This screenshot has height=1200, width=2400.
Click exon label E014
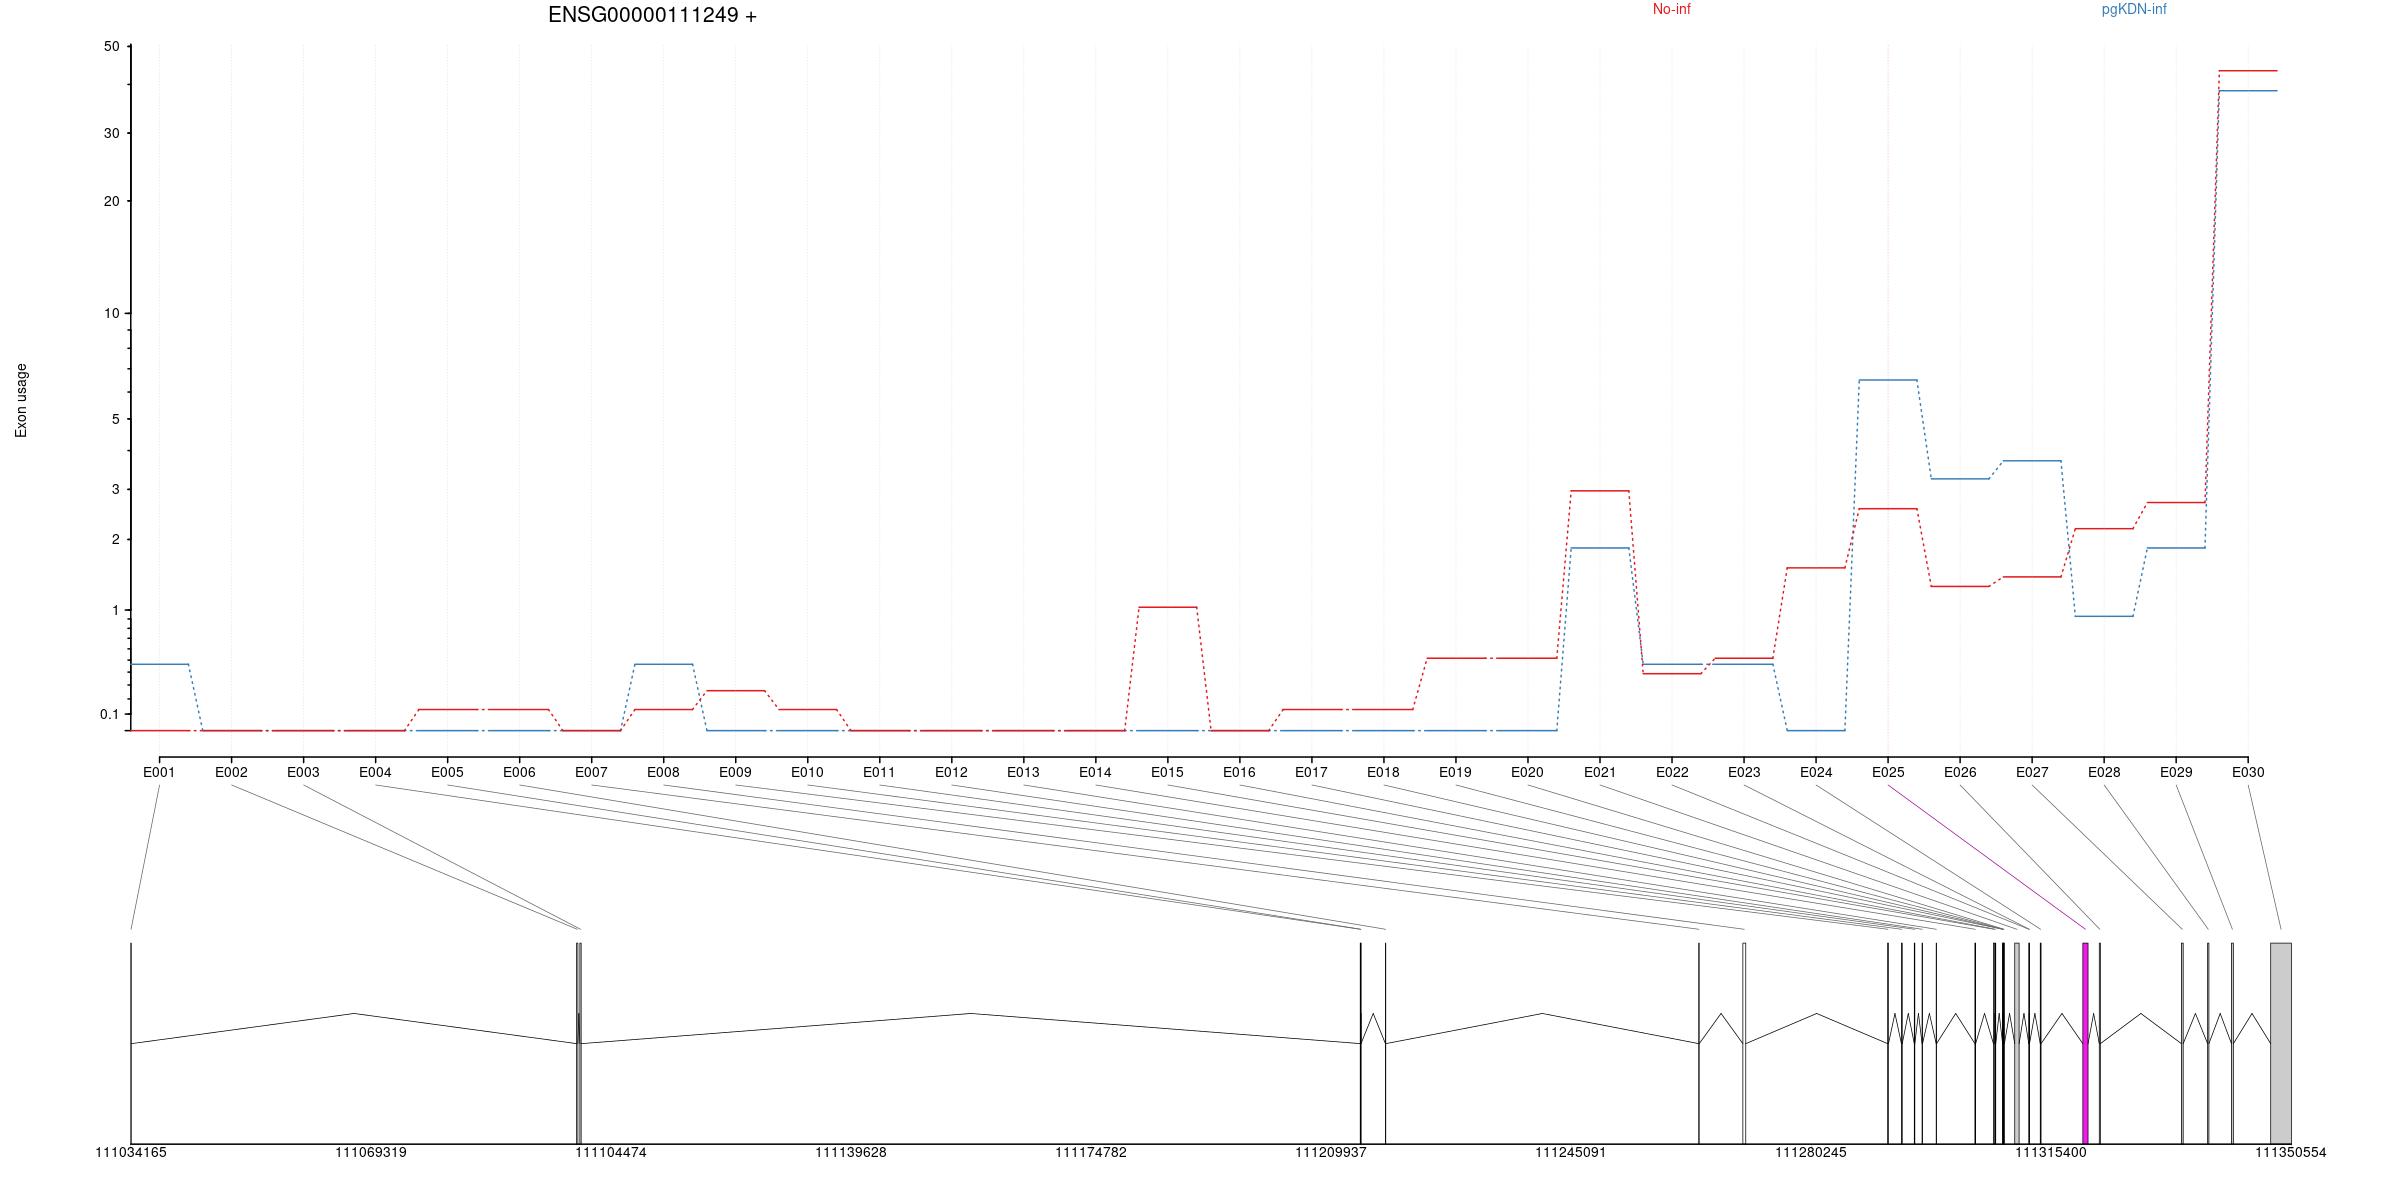[1095, 772]
